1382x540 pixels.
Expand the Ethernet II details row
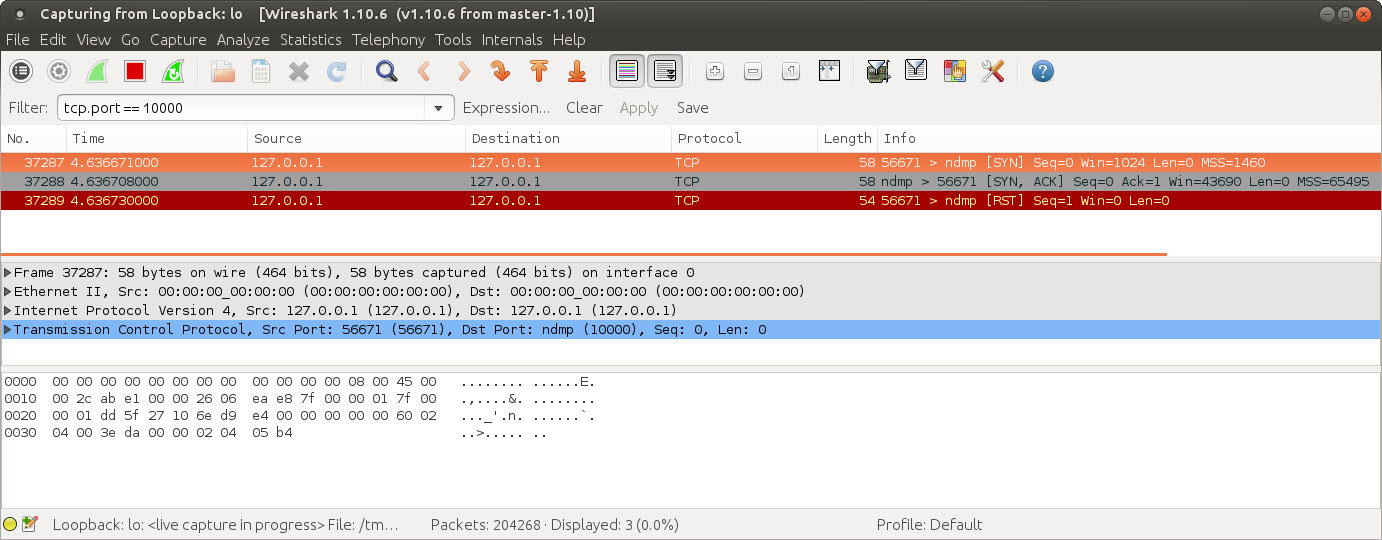click(x=8, y=292)
